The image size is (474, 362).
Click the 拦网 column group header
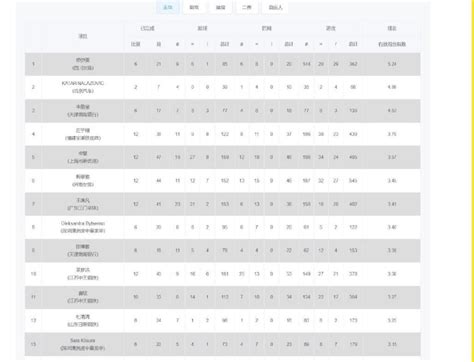[x=267, y=28]
